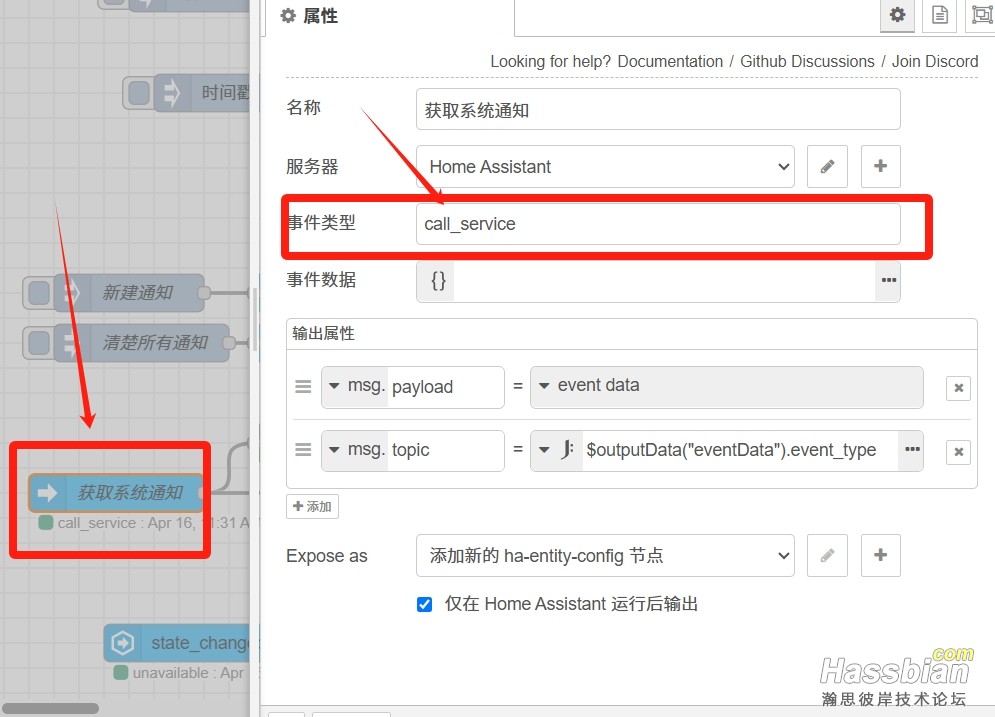
Task: Click the output port of 新建通知 node
Action: click(204, 293)
